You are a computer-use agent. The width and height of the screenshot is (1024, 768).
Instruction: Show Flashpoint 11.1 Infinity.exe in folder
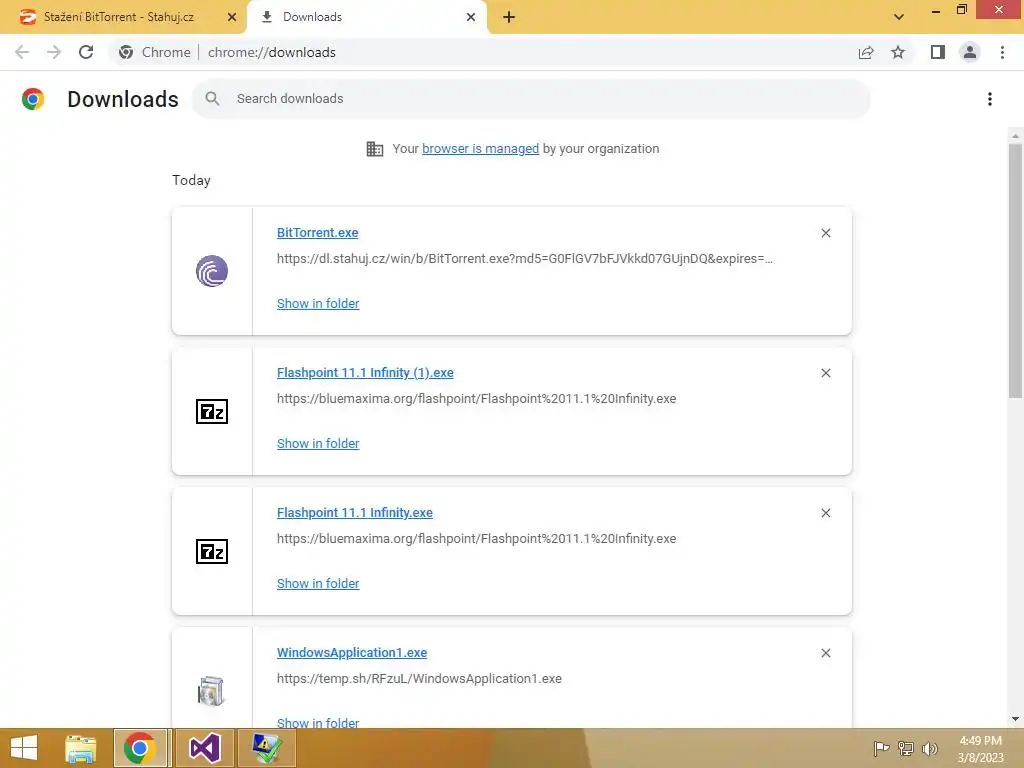[318, 584]
